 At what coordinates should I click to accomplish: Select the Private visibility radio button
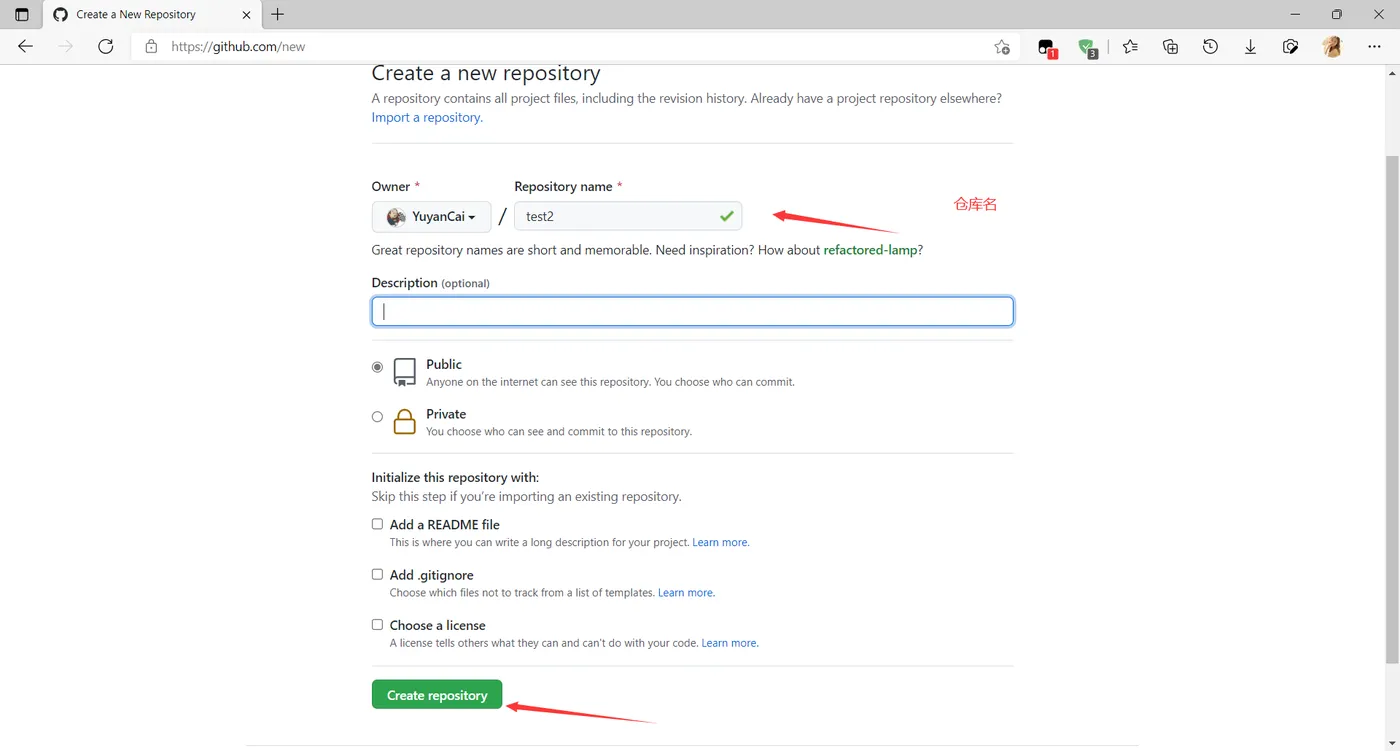click(377, 417)
